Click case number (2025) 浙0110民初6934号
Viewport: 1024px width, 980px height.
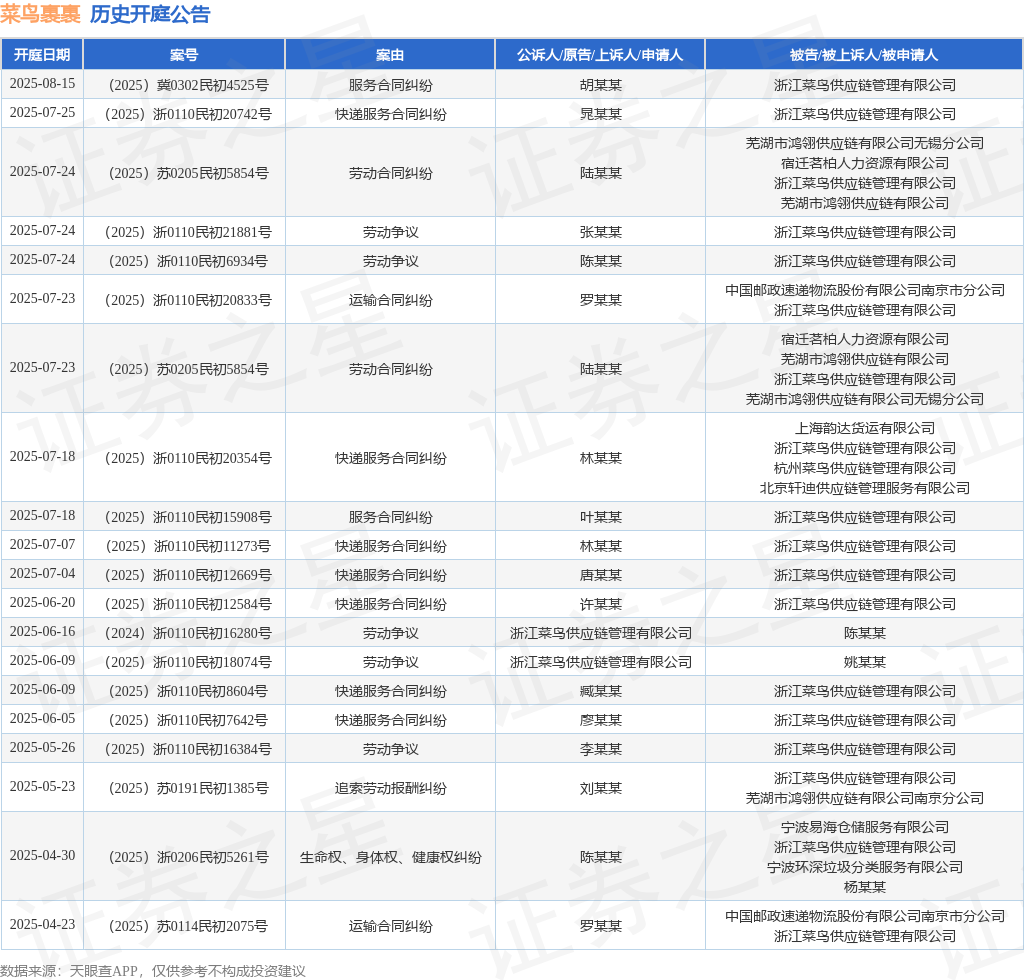[x=188, y=261]
